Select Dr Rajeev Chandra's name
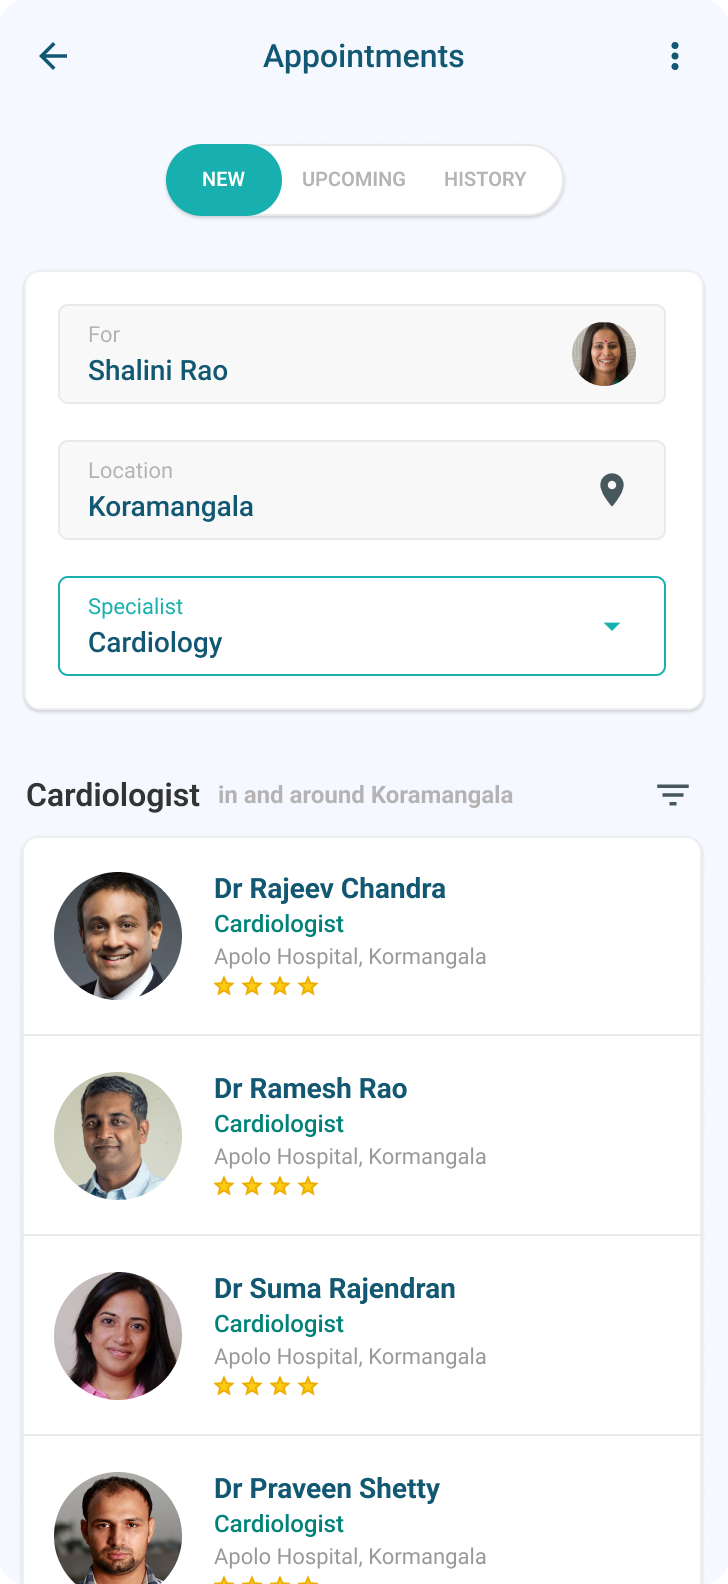728x1584 pixels. tap(330, 888)
